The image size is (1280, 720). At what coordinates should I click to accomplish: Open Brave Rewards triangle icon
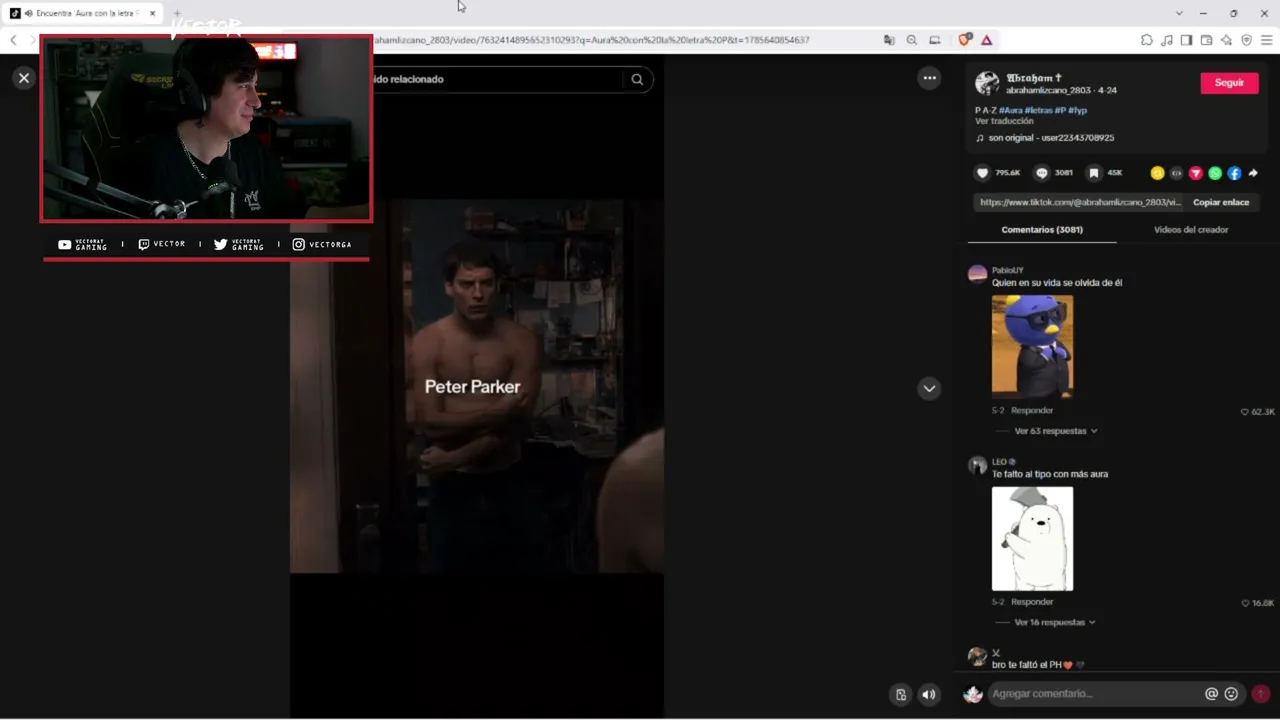(987, 40)
